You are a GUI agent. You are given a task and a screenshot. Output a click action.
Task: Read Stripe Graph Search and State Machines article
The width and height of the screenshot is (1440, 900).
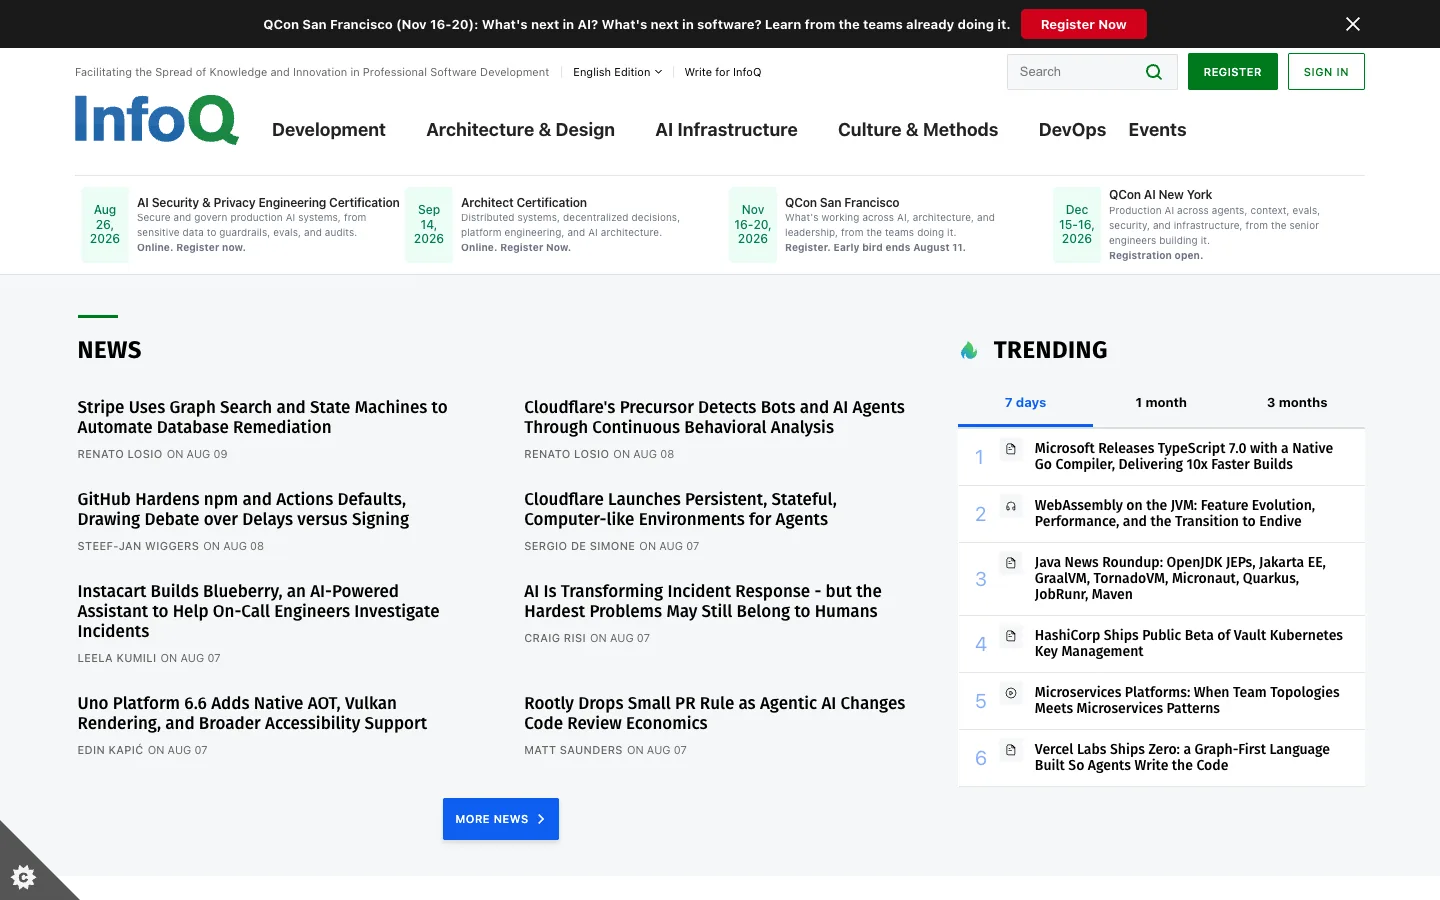coord(262,417)
